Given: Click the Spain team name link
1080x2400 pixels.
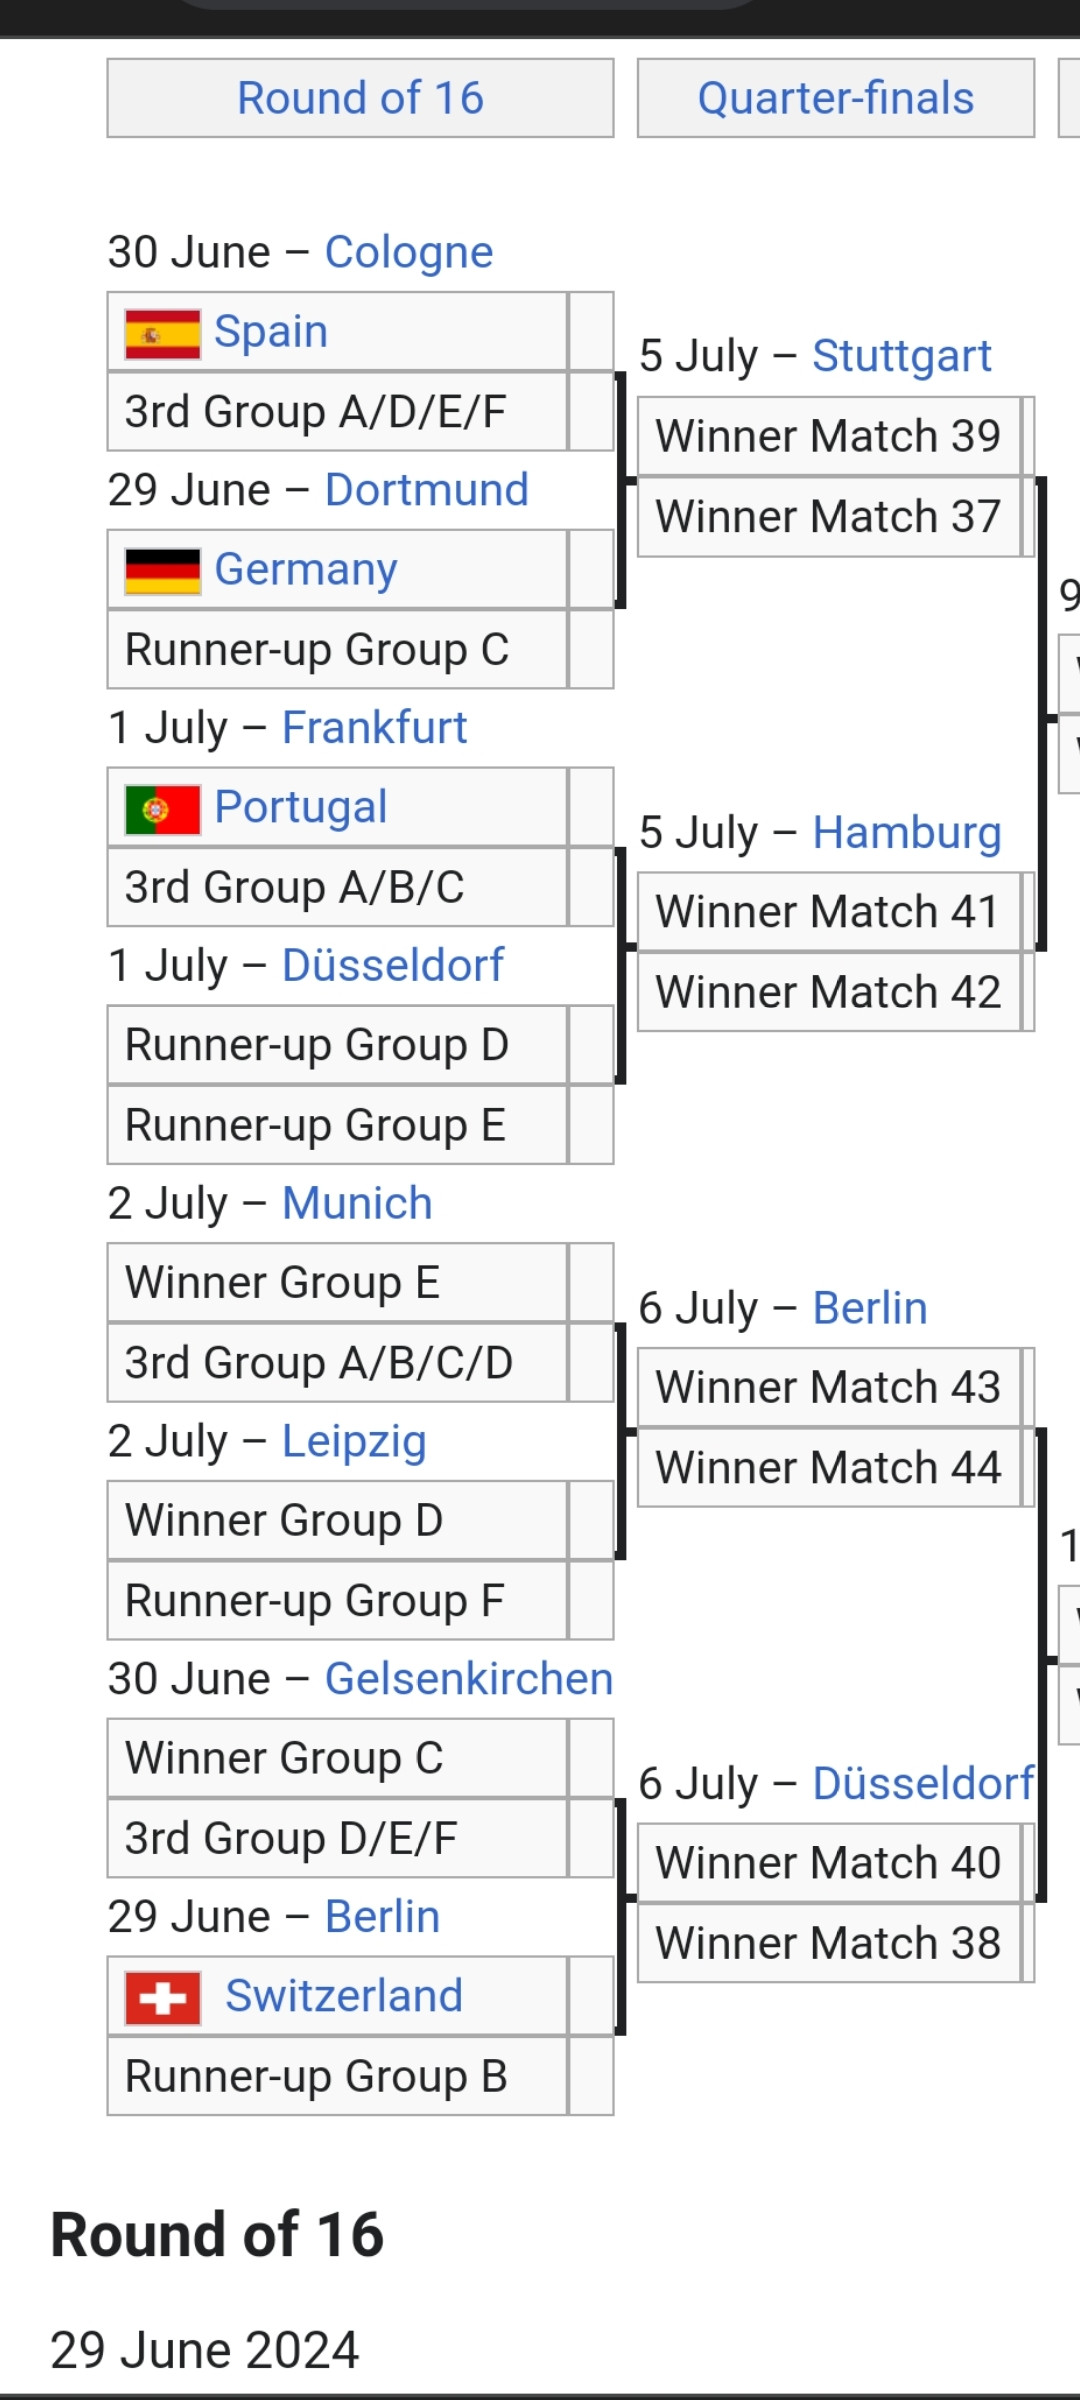Looking at the screenshot, I should click(x=271, y=332).
